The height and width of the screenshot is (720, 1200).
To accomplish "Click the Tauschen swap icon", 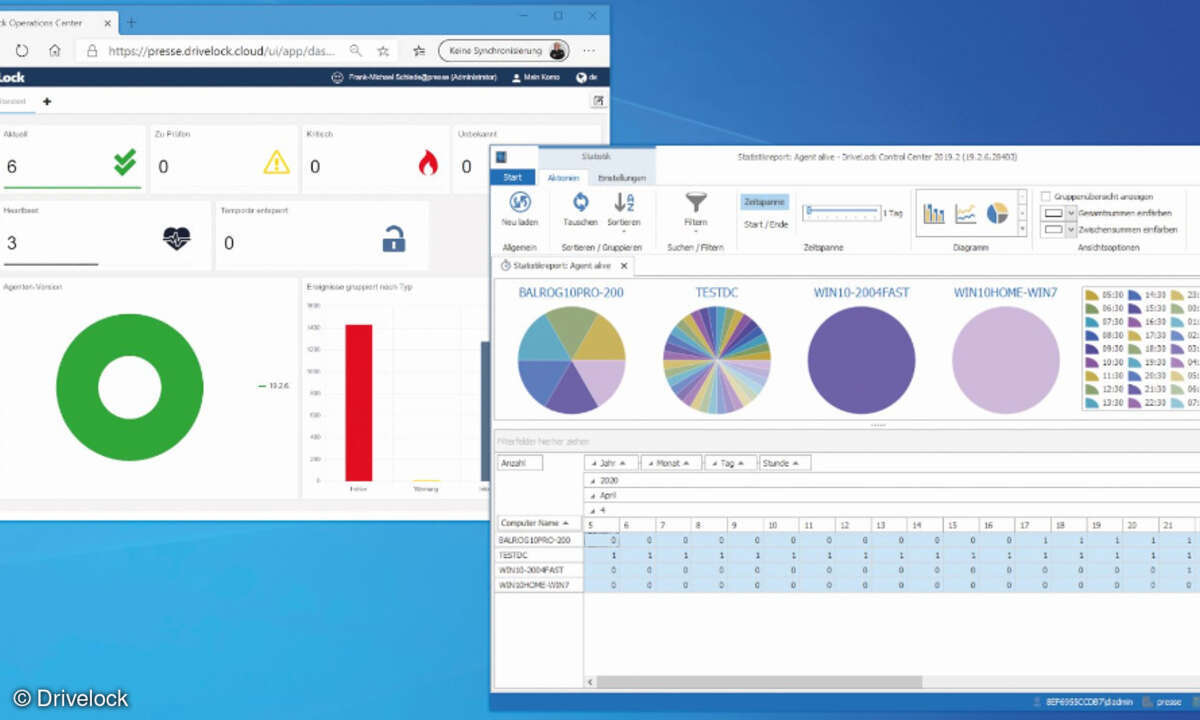I will tap(580, 202).
